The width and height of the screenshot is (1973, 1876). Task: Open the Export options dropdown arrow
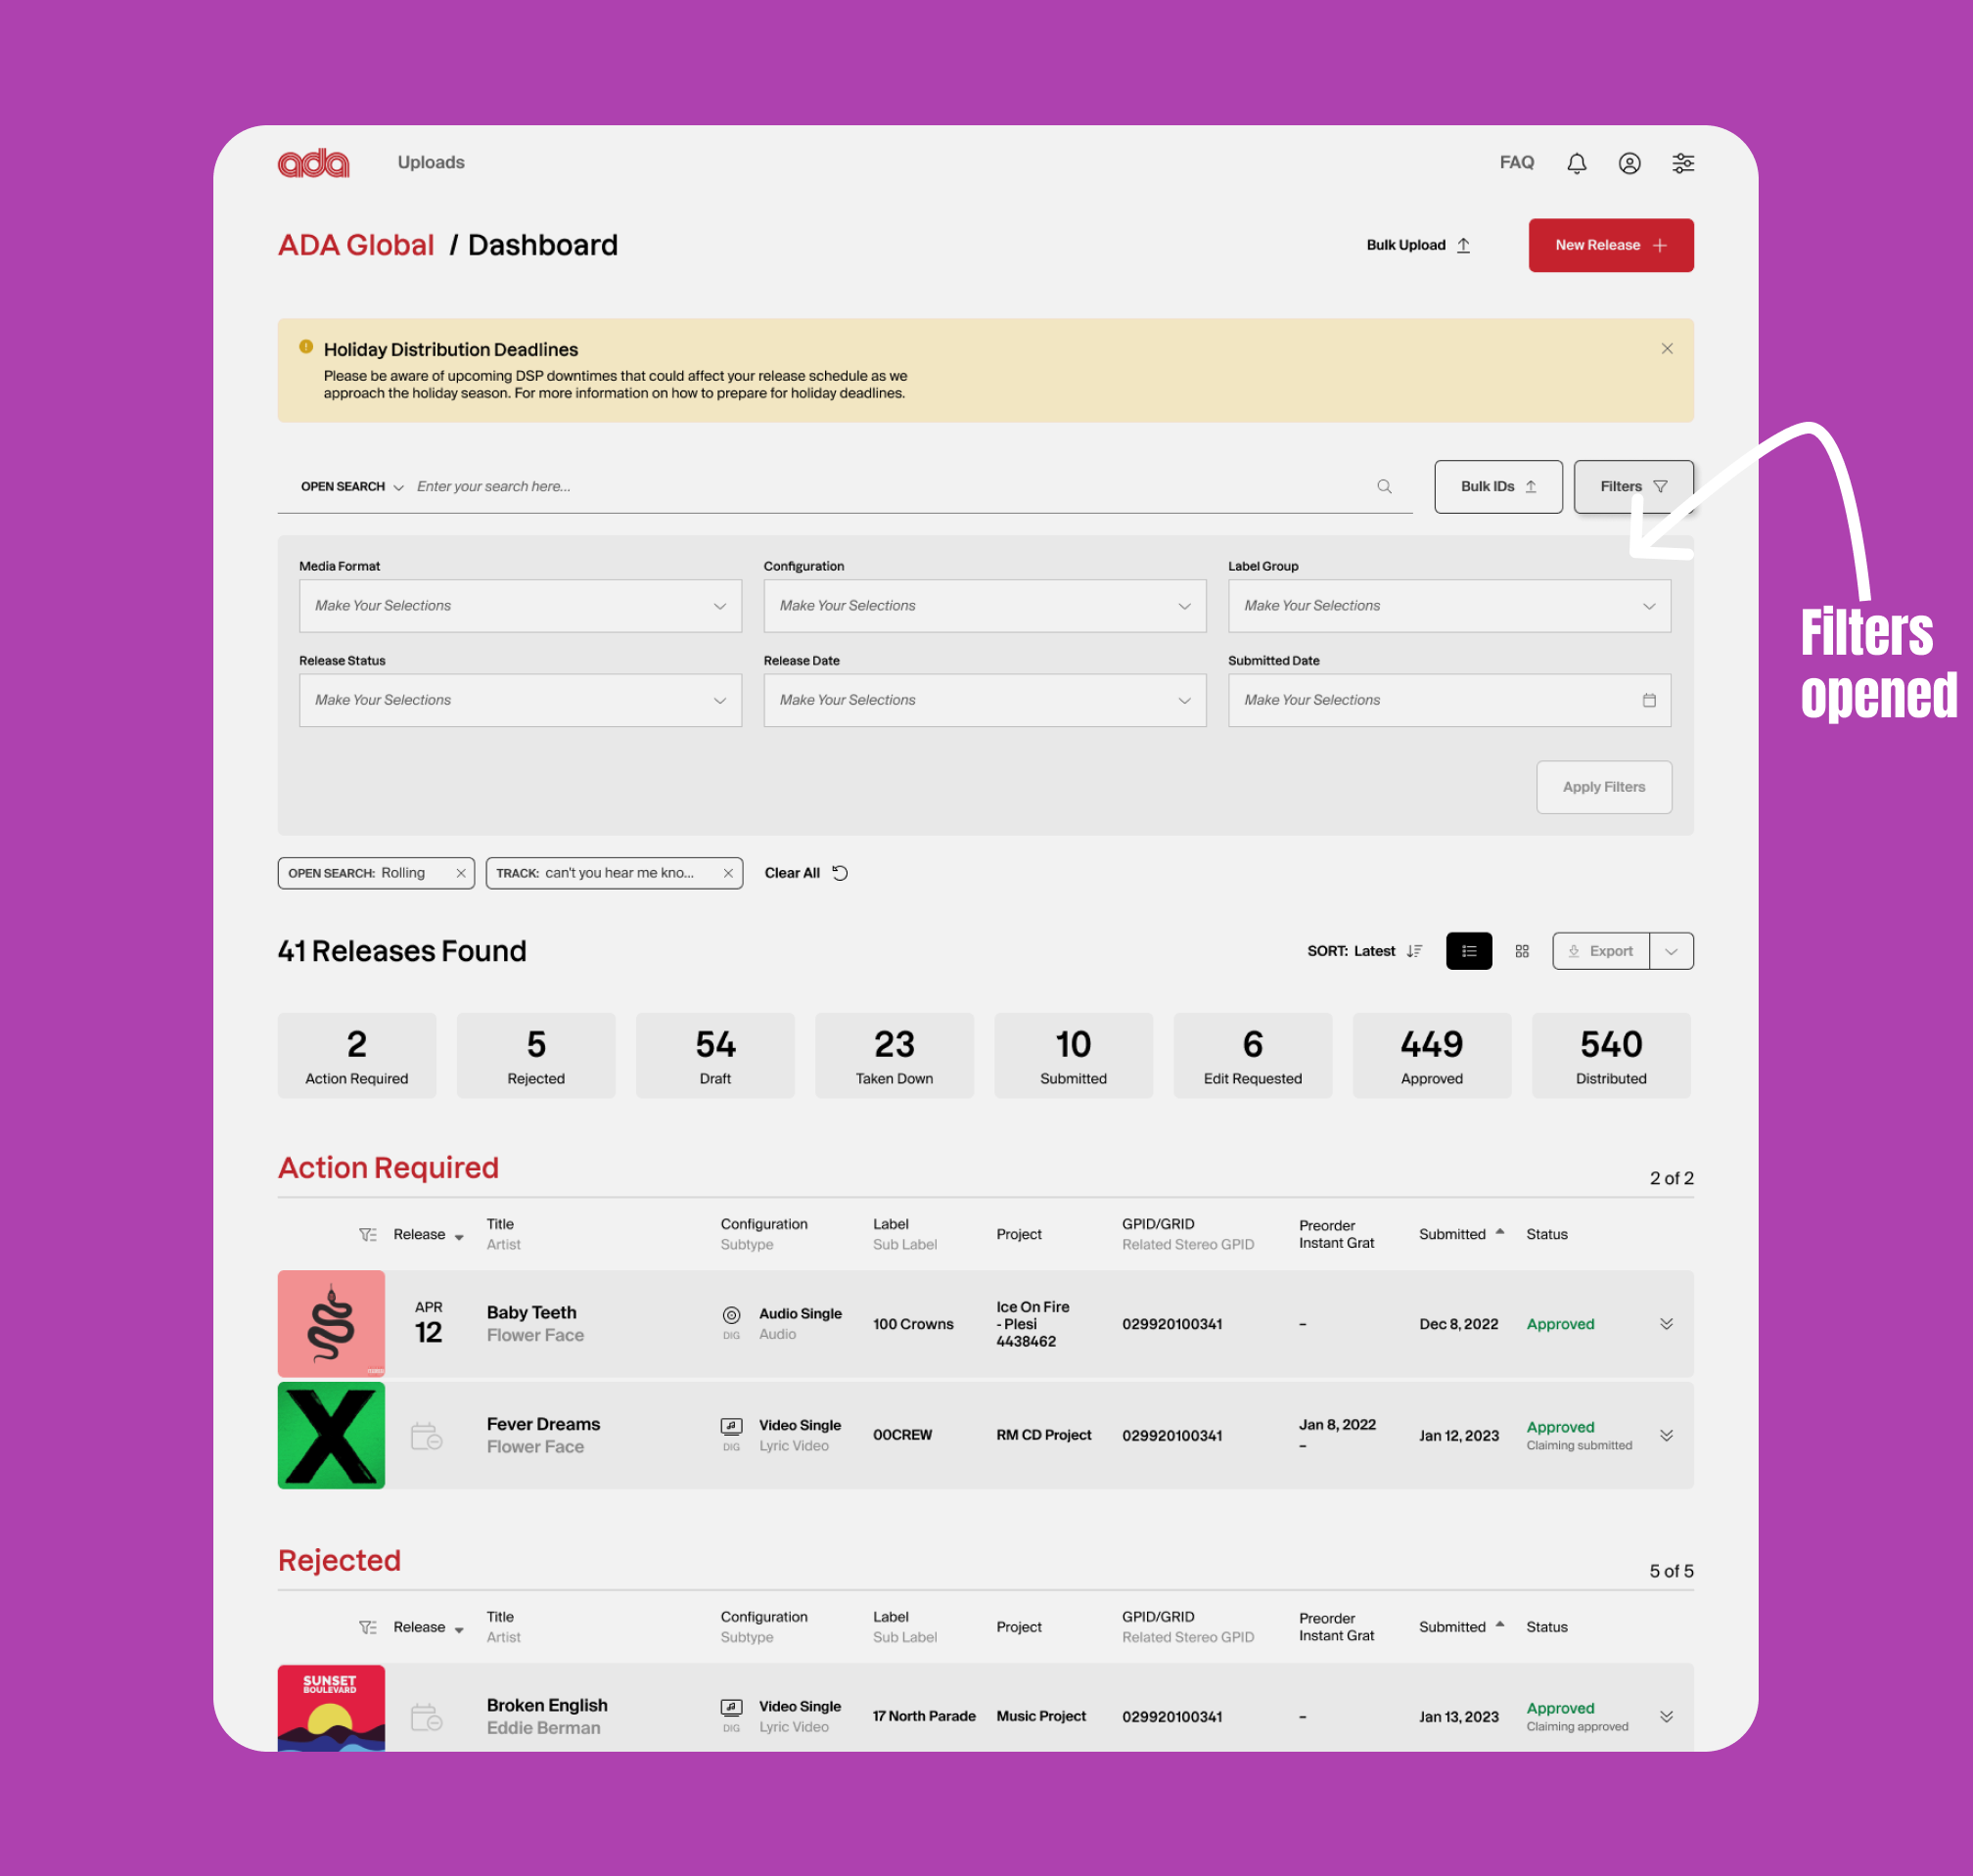1671,951
